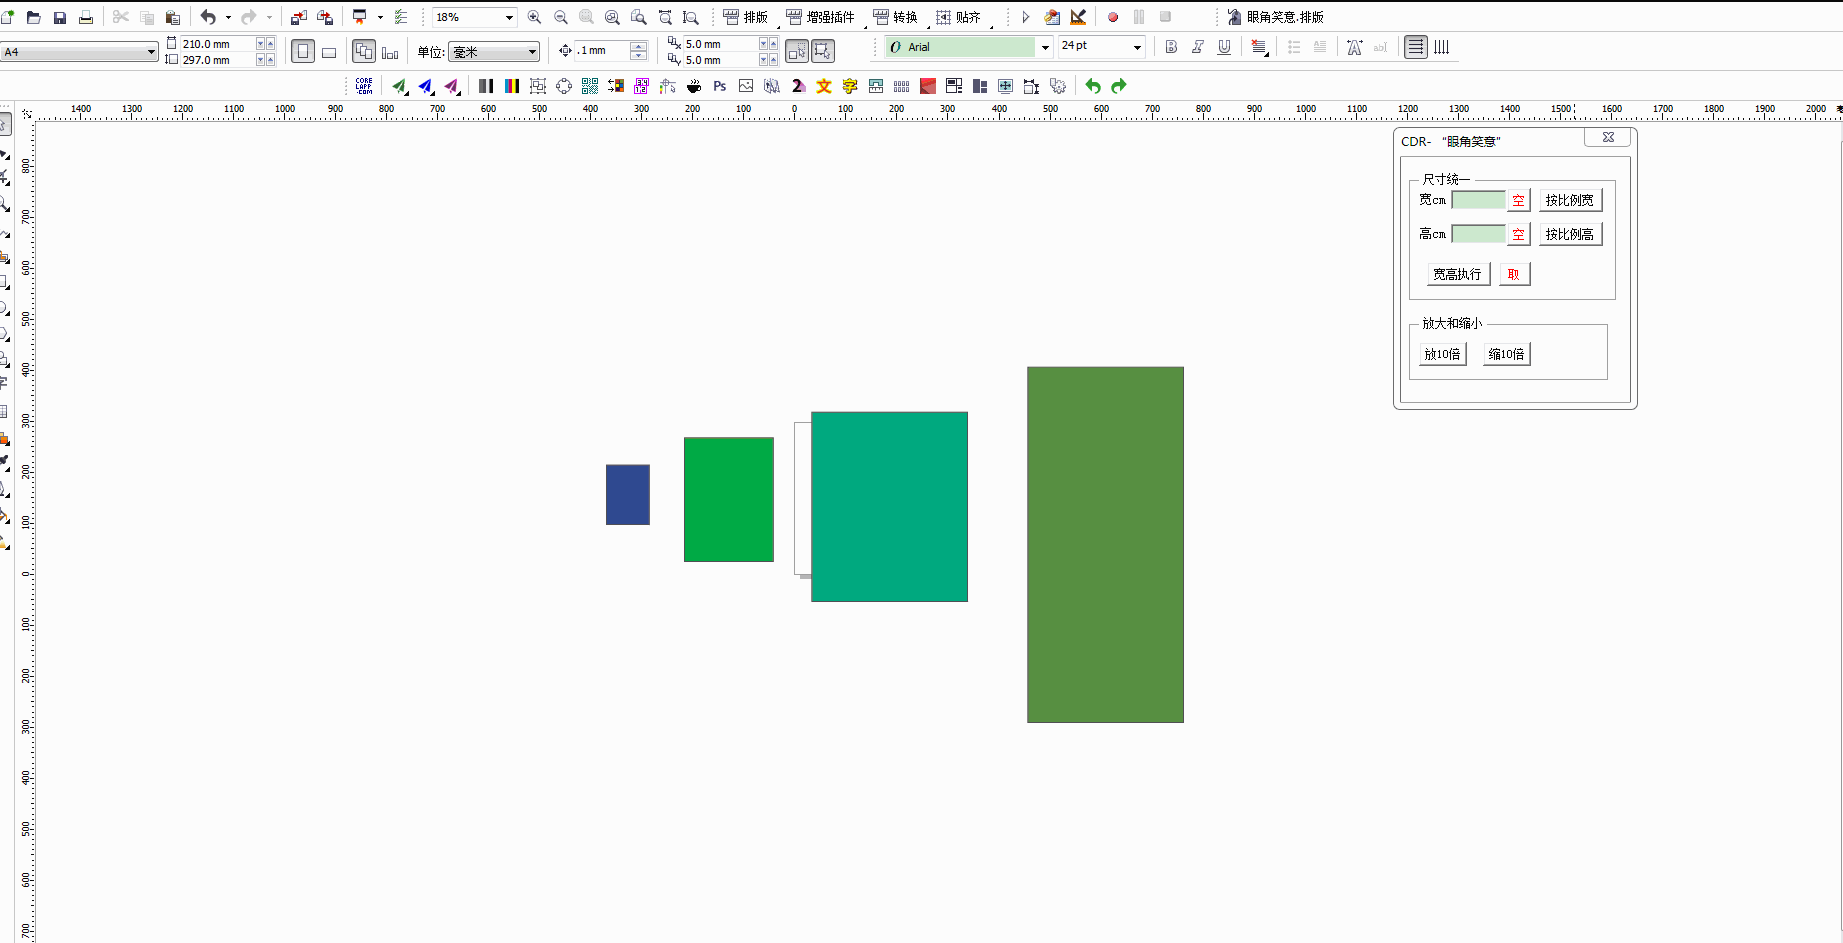Toggle horizontal text direction

1415,47
